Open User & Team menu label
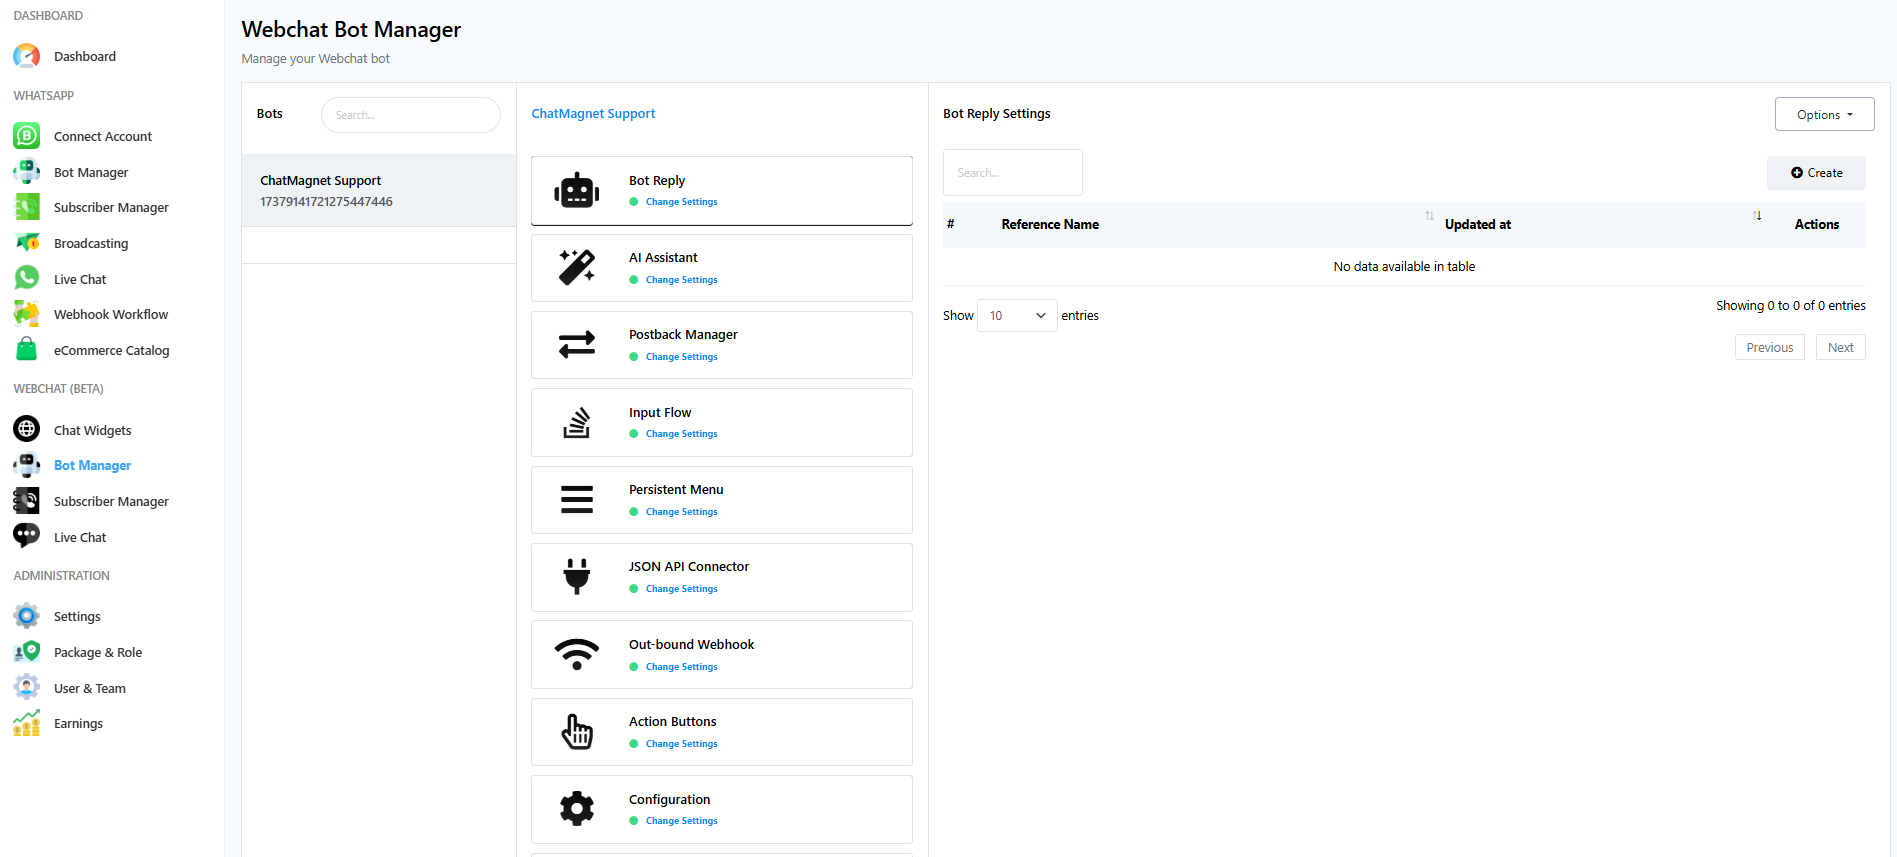The image size is (1897, 857). [90, 688]
